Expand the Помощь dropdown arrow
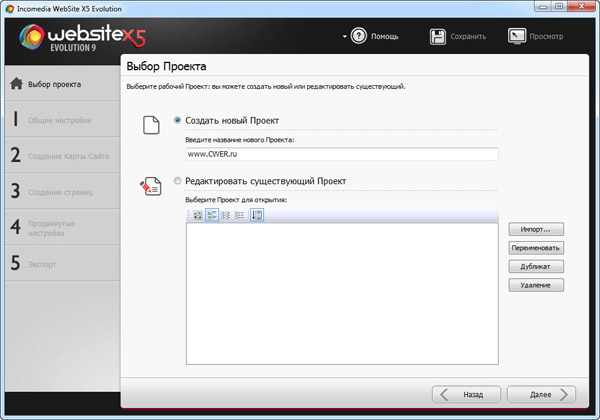Screen dimensions: 600x420 tap(344, 37)
